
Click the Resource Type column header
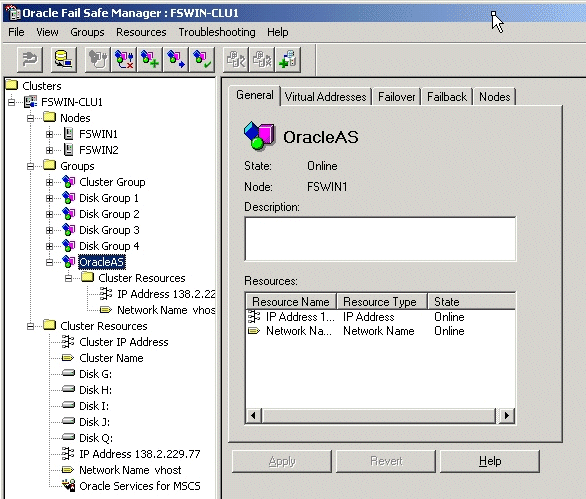click(382, 302)
